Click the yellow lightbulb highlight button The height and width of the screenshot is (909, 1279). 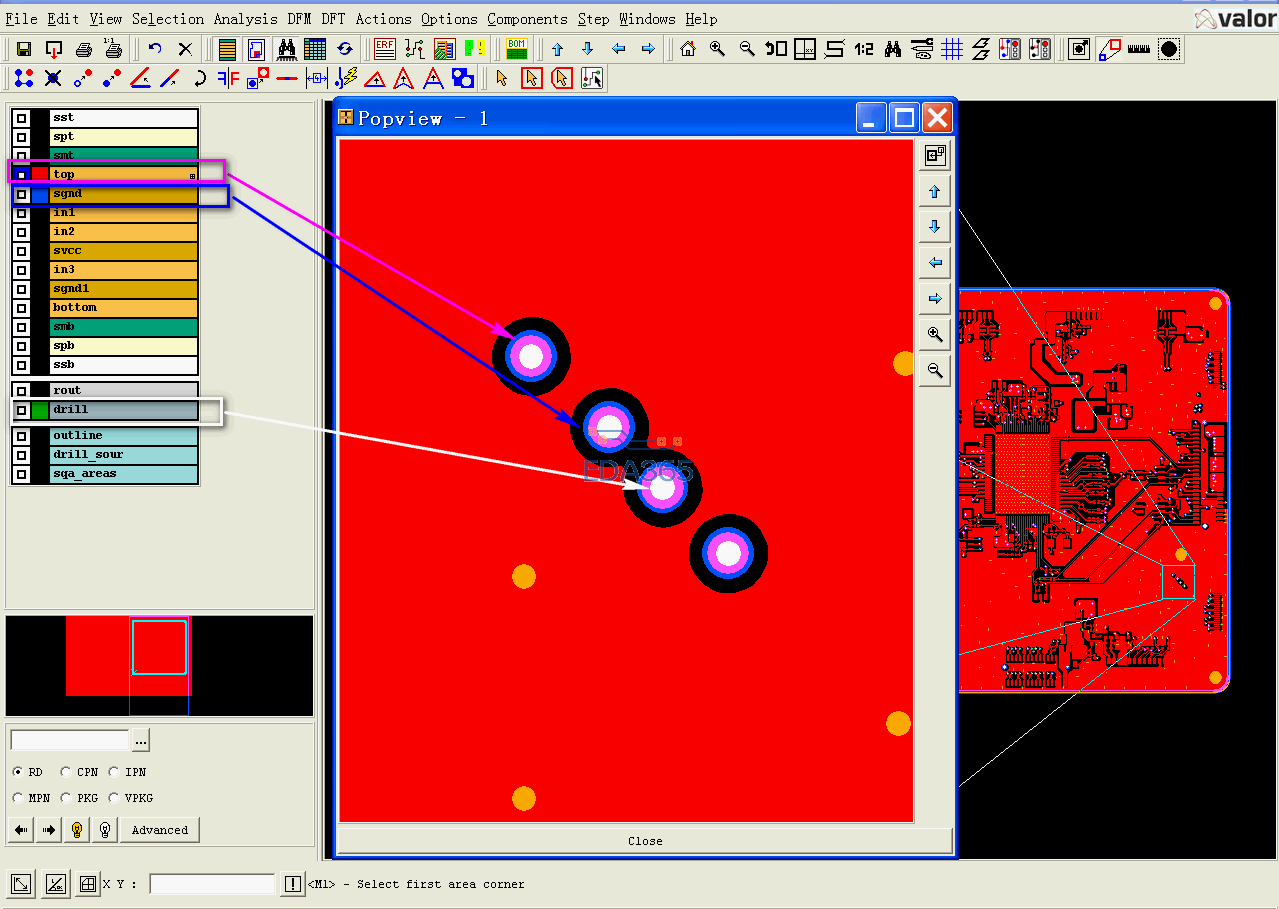click(76, 830)
